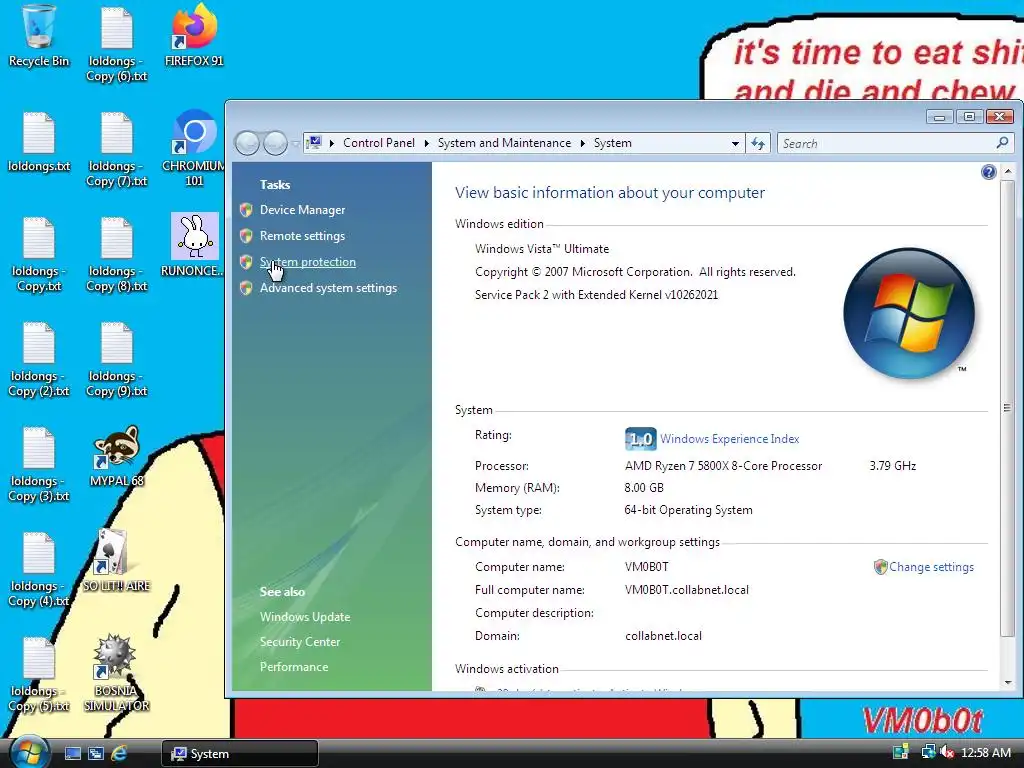Click the search magnifier icon
Screen dimensions: 1024x768
pos(1002,142)
